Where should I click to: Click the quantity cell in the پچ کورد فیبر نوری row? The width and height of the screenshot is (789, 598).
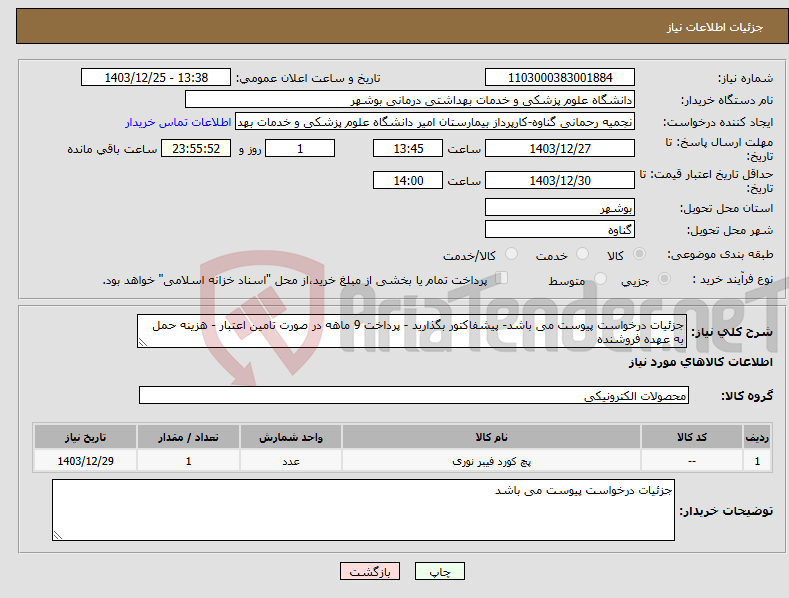188,461
